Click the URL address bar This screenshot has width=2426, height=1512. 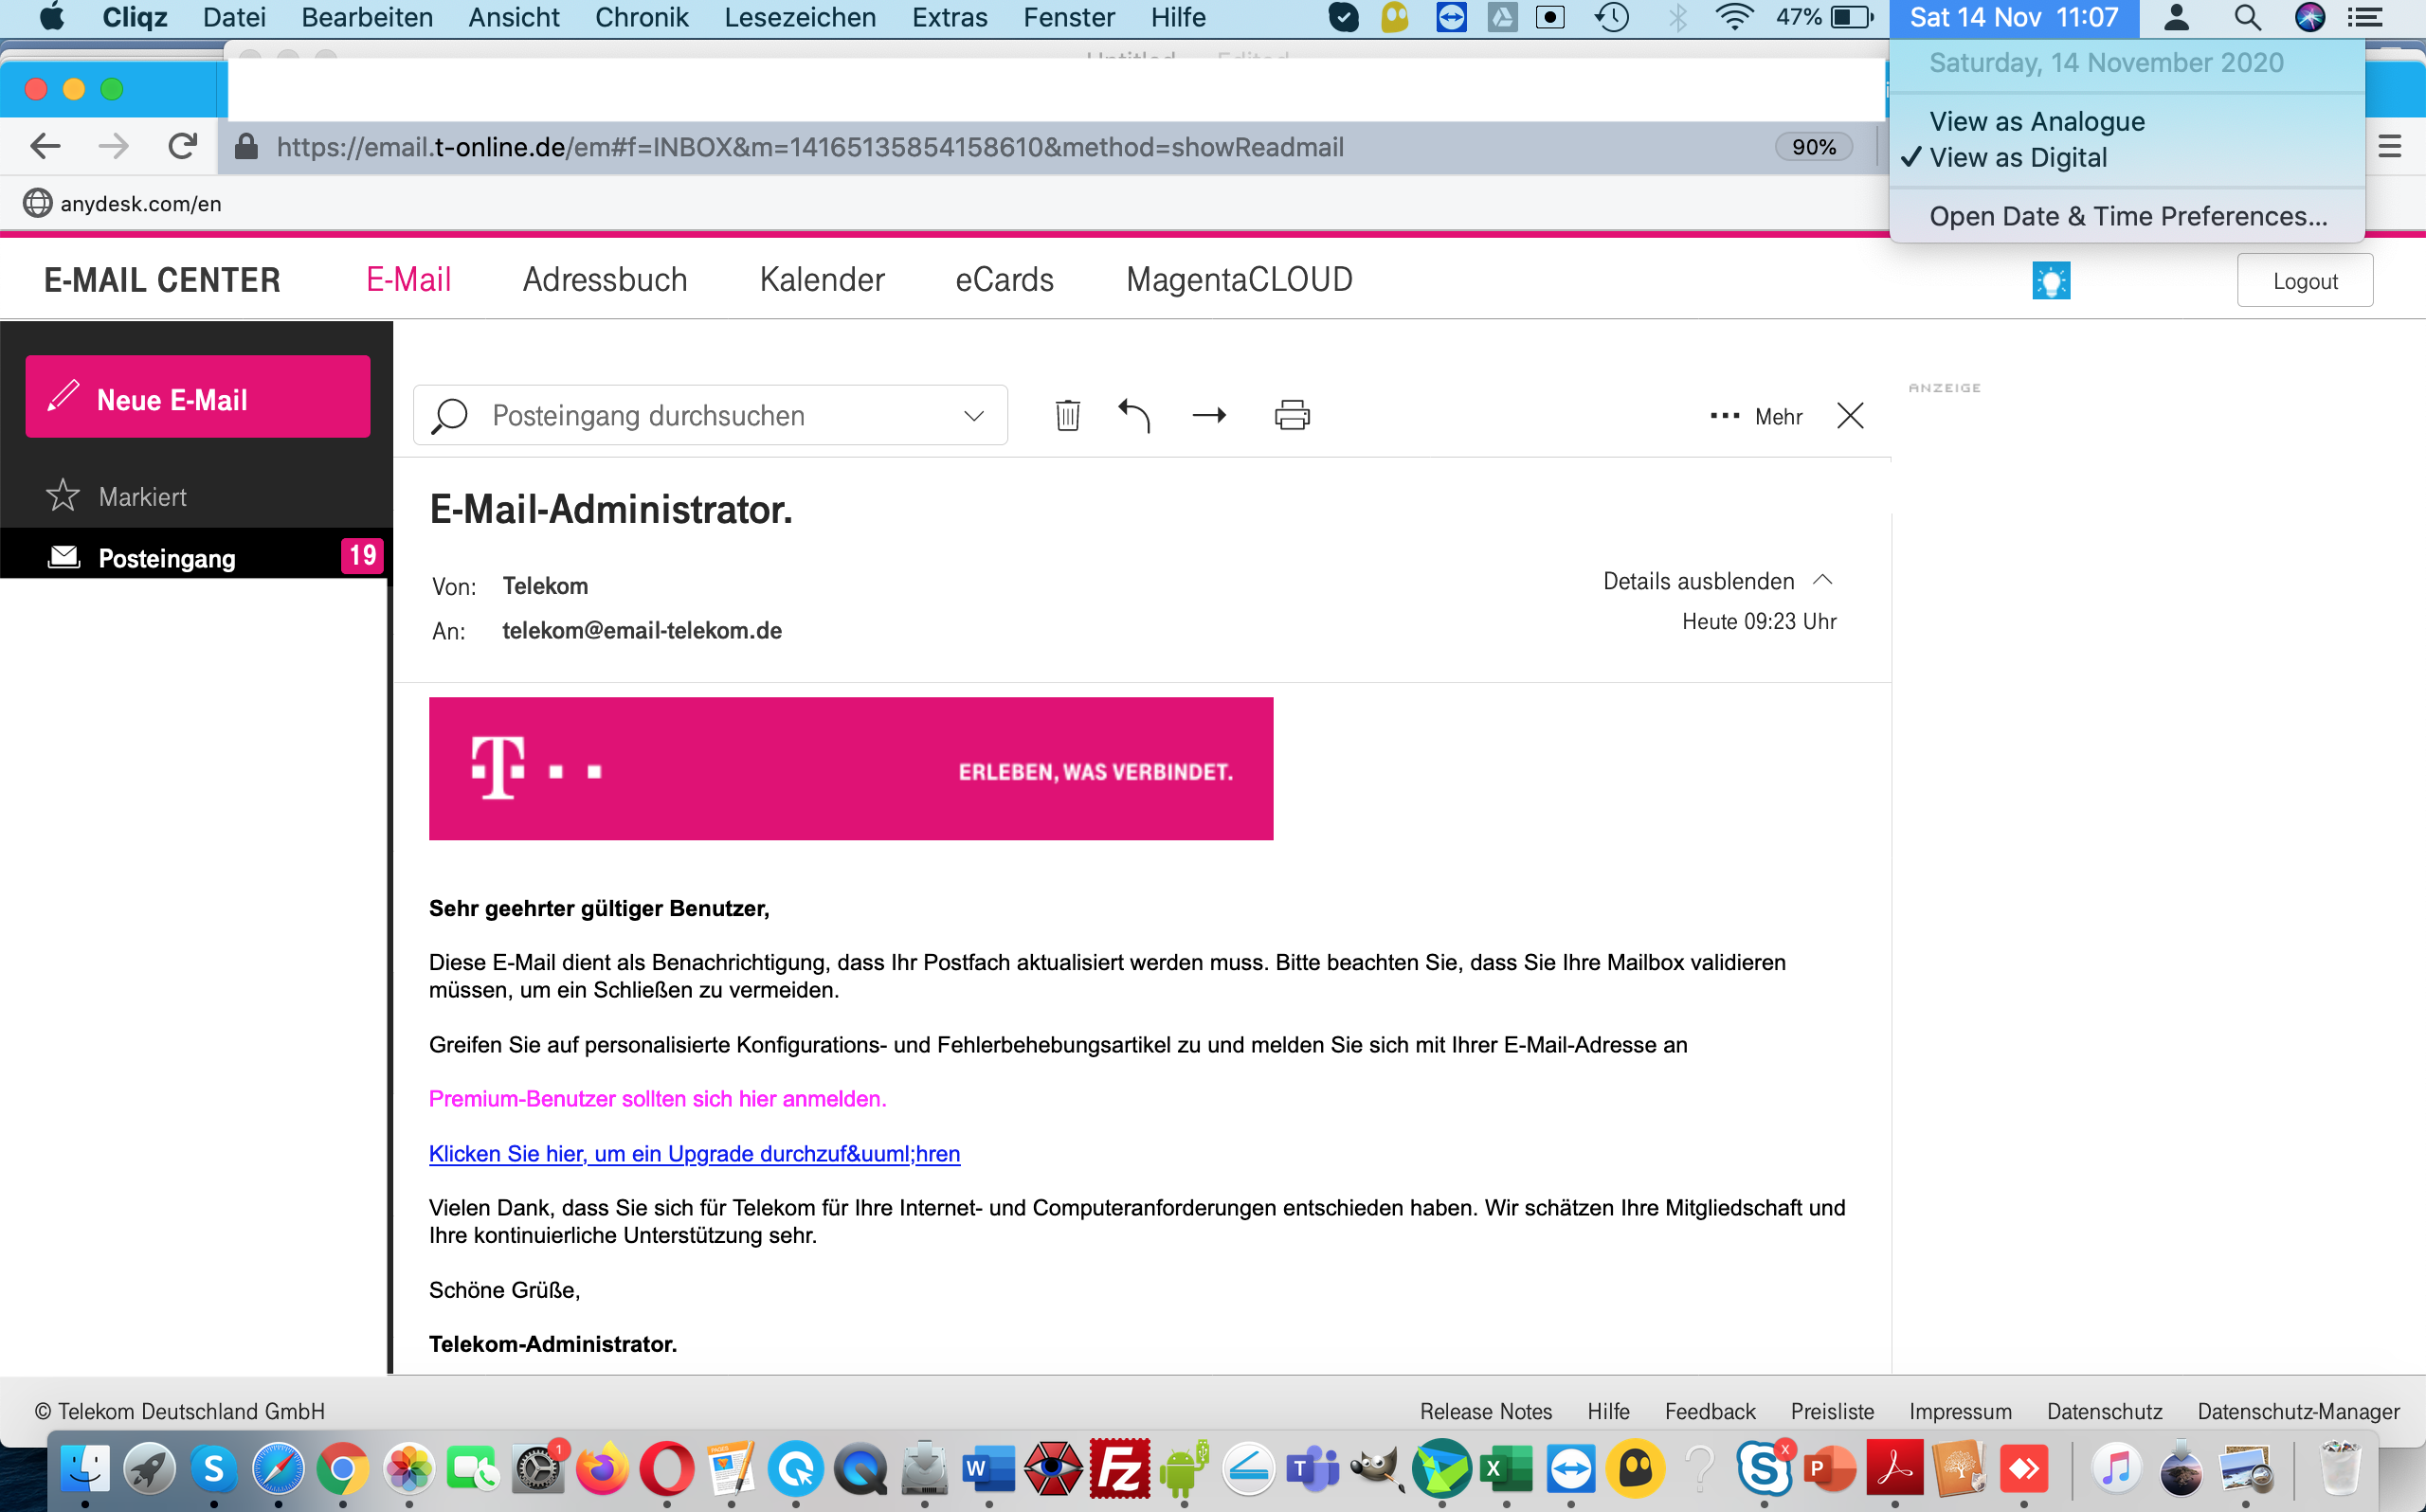(1000, 147)
